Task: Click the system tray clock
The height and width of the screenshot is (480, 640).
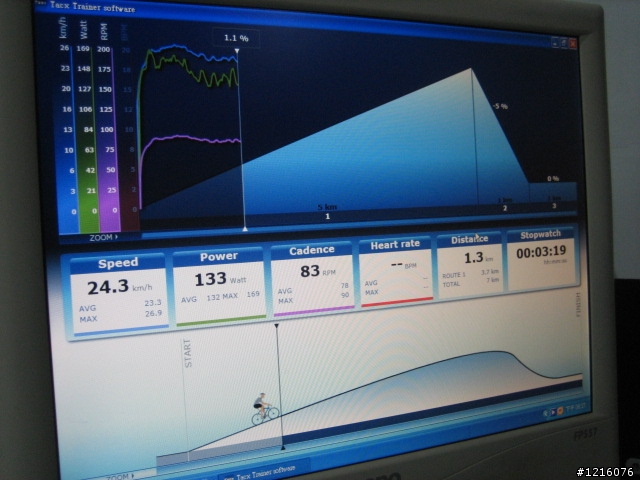Action: point(576,407)
